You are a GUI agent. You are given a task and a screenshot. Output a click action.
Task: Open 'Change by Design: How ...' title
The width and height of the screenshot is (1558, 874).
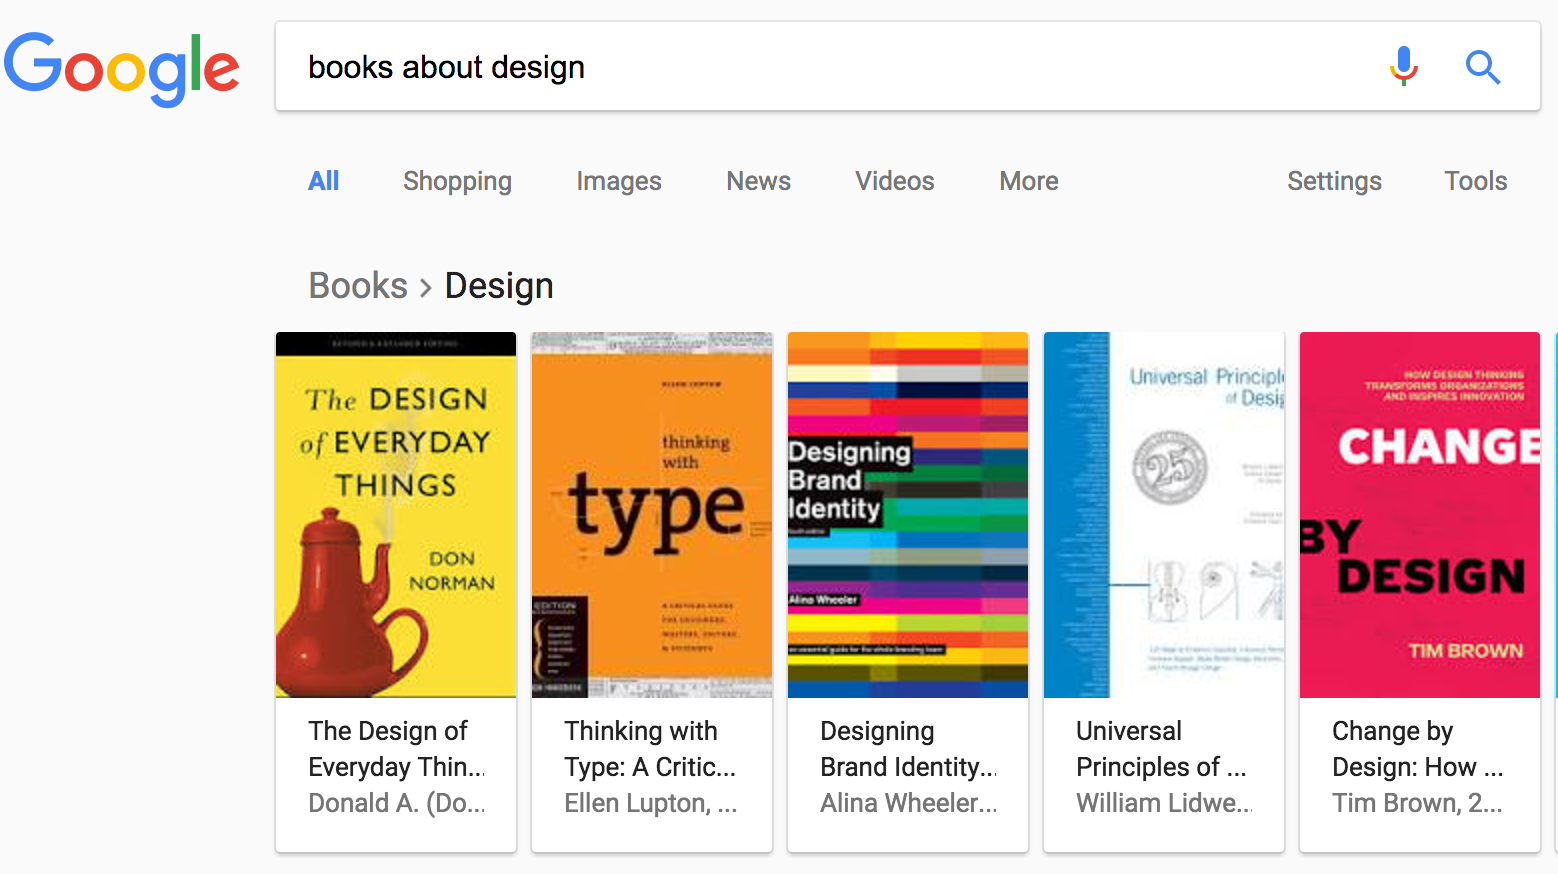[1418, 749]
